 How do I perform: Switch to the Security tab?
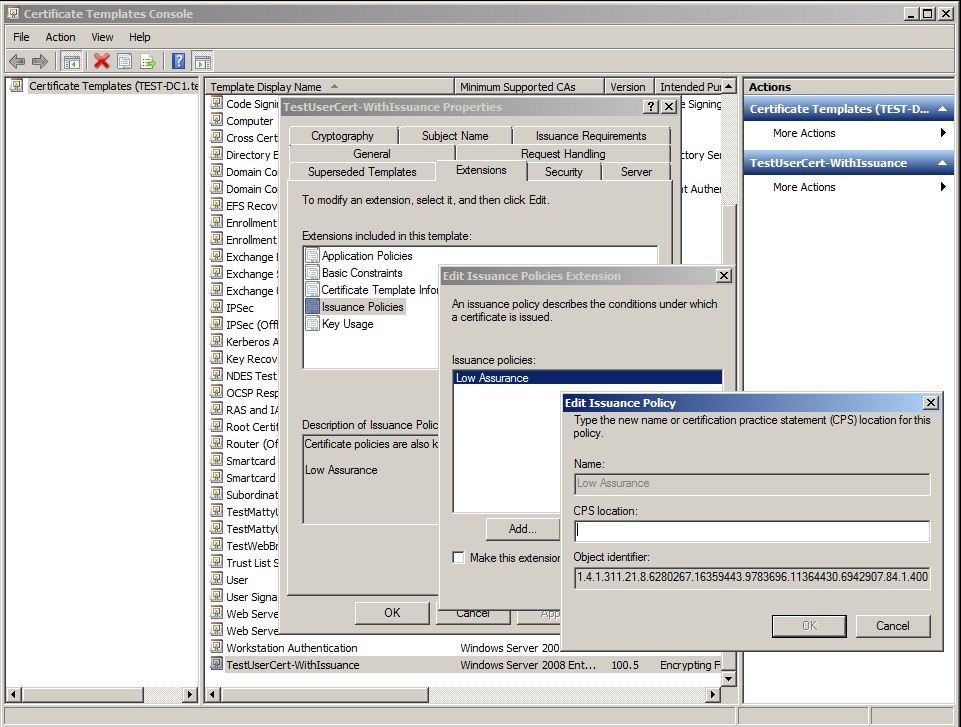563,172
